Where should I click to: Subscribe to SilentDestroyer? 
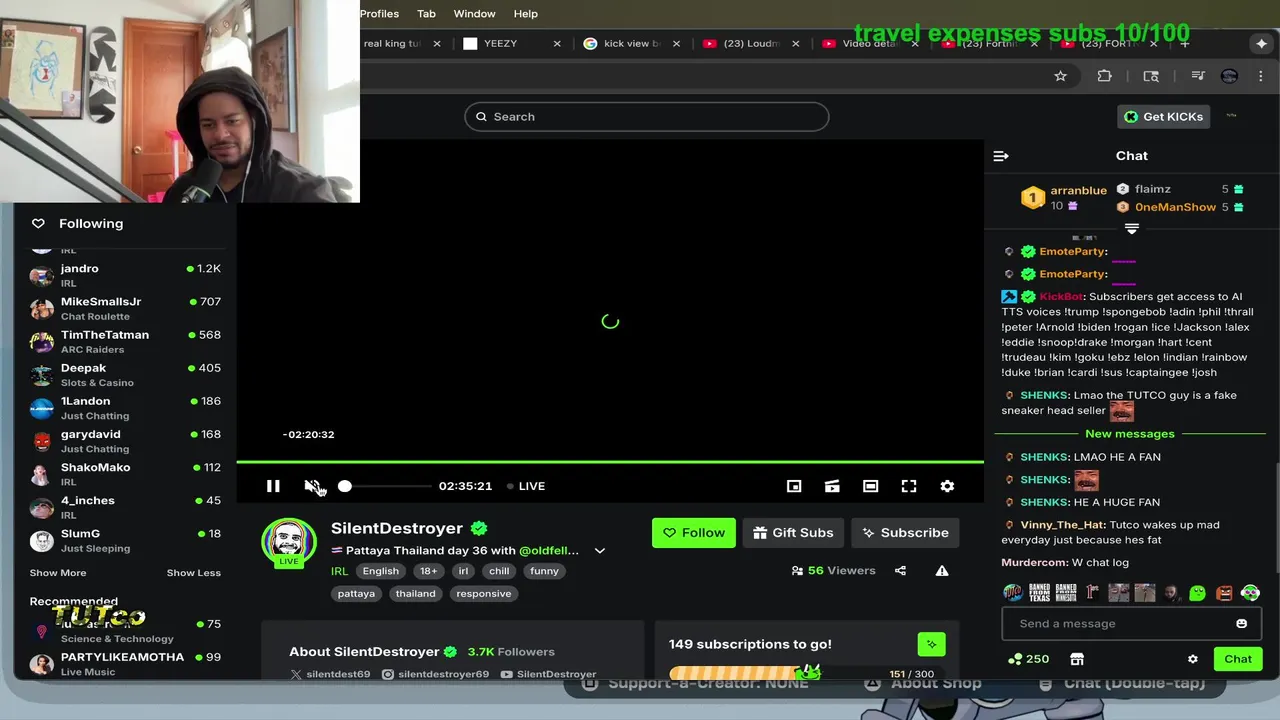(905, 533)
